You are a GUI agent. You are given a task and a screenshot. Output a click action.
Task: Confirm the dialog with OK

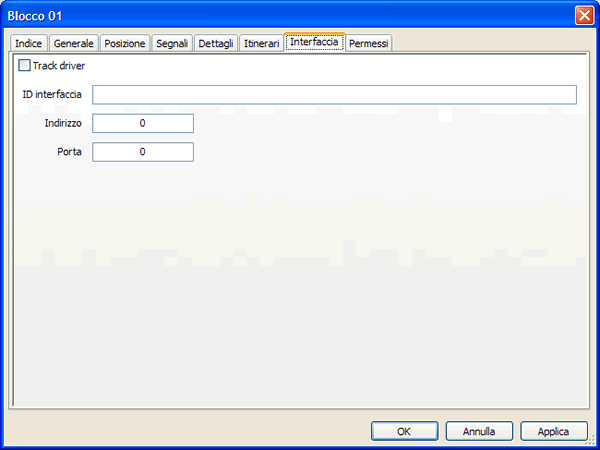404,431
